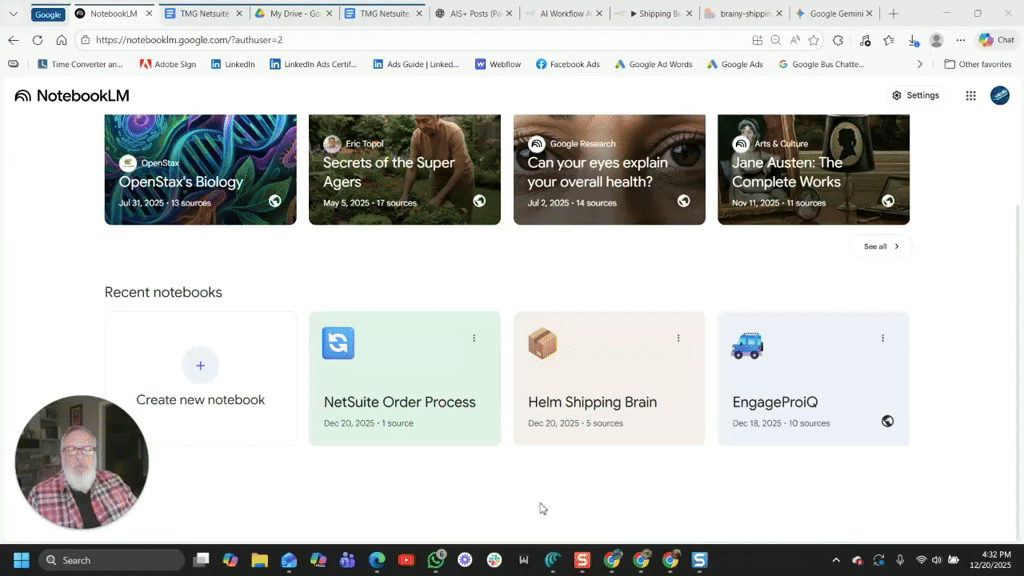This screenshot has width=1024, height=576.
Task: Open Edge settings and more menu
Action: [961, 40]
